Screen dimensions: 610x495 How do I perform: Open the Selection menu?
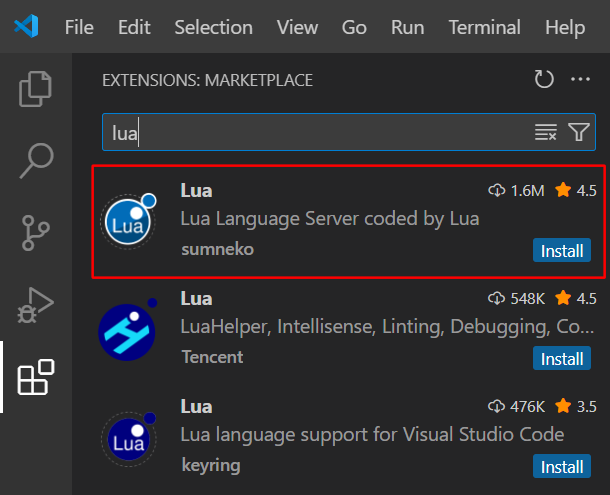214,27
